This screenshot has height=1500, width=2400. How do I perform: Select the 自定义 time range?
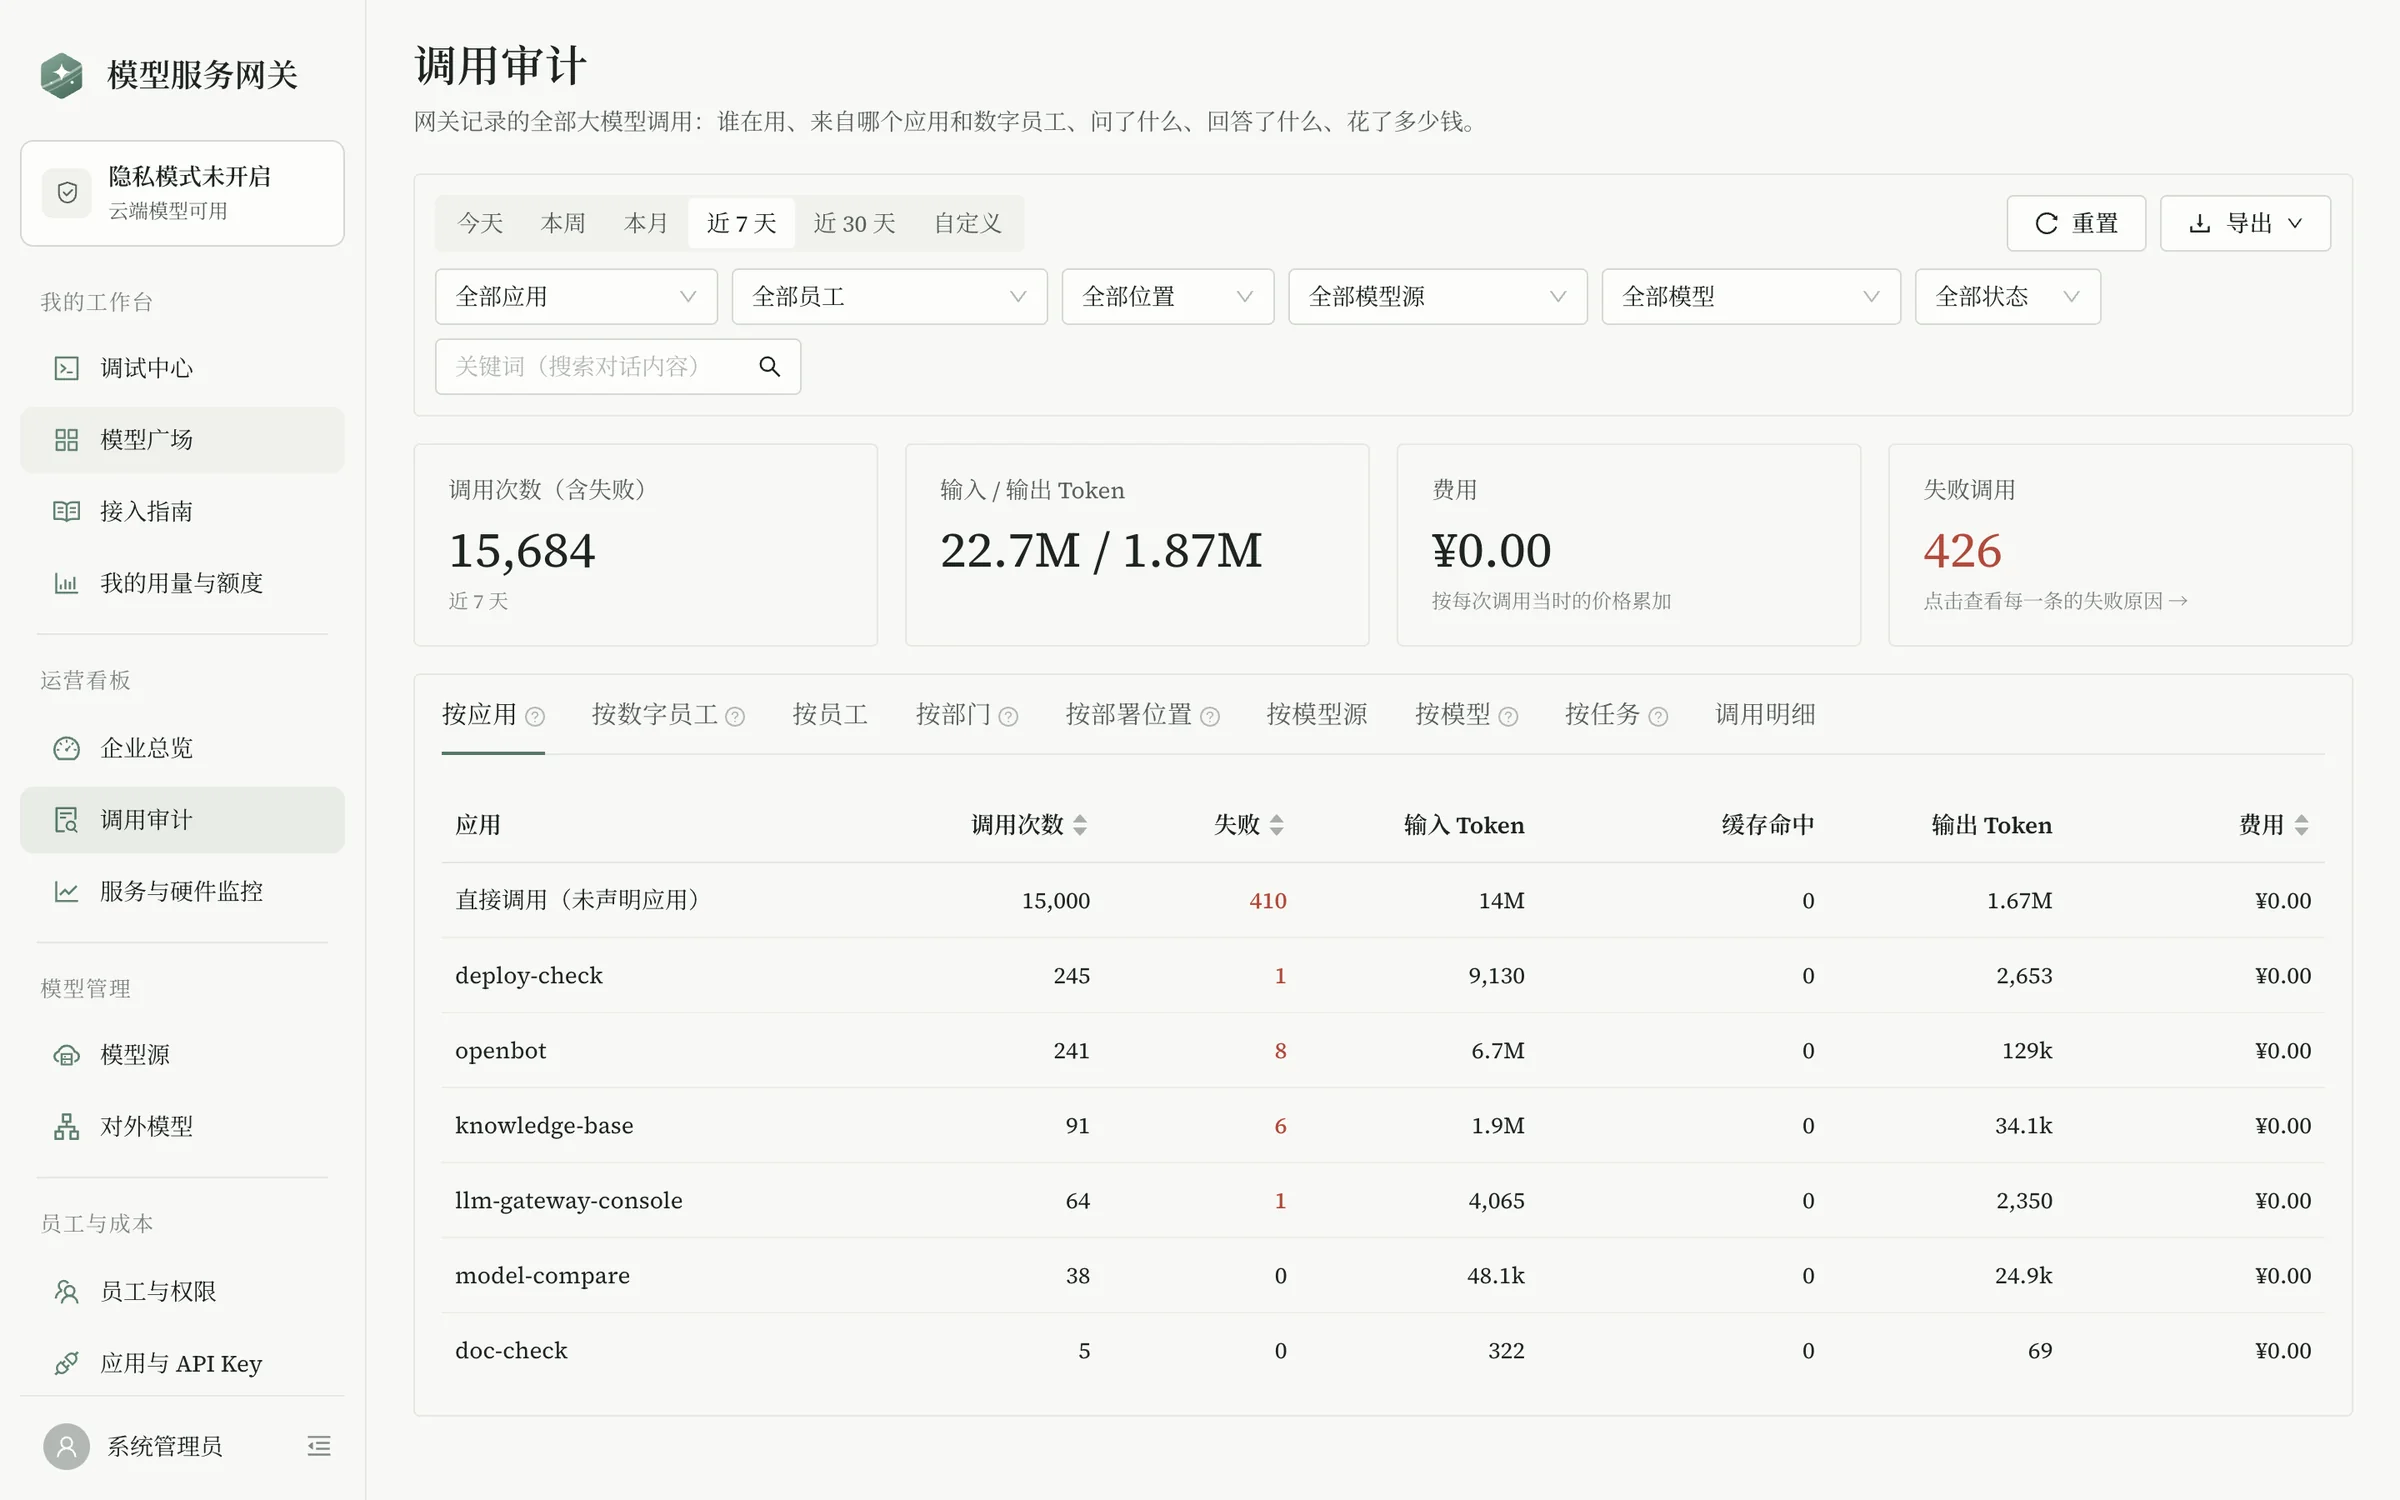tap(968, 223)
